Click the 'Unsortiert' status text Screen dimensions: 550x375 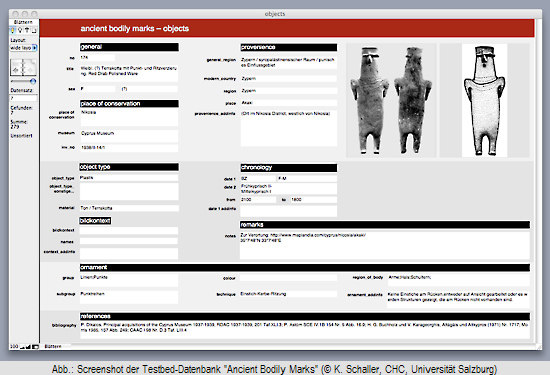click(x=21, y=136)
